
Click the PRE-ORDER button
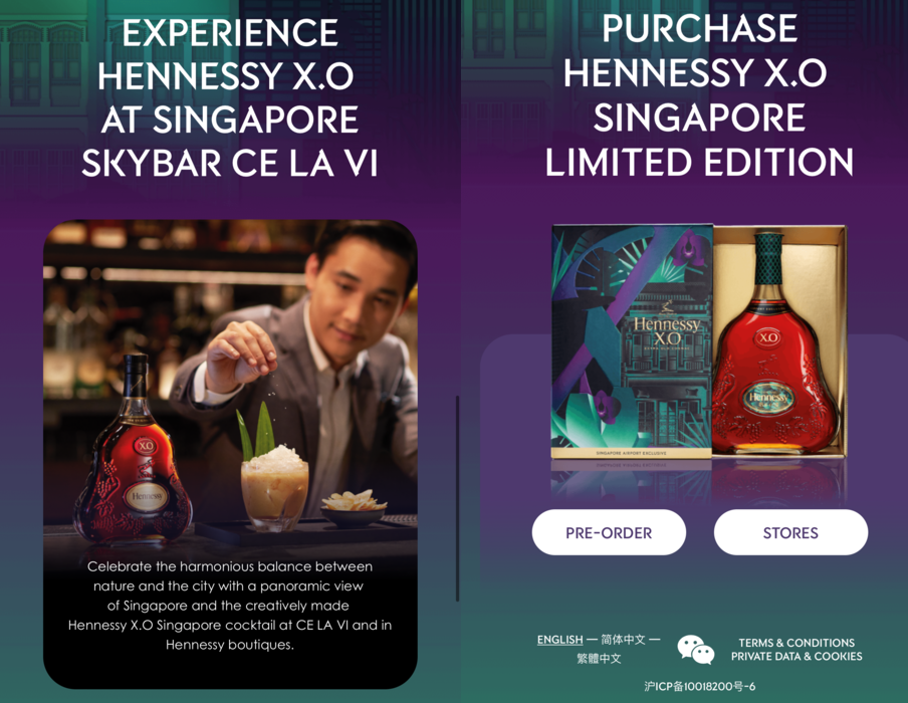tap(609, 532)
